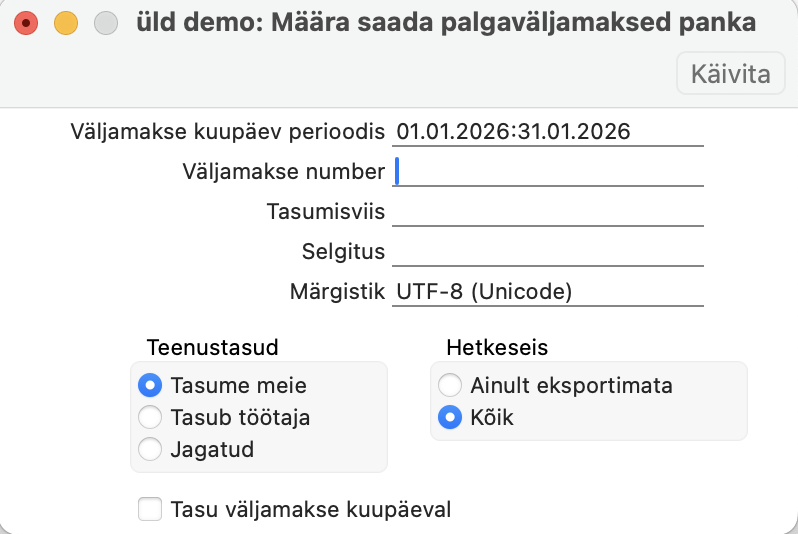The width and height of the screenshot is (798, 534).
Task: Select the Jagatud radio button
Action: pyautogui.click(x=150, y=449)
